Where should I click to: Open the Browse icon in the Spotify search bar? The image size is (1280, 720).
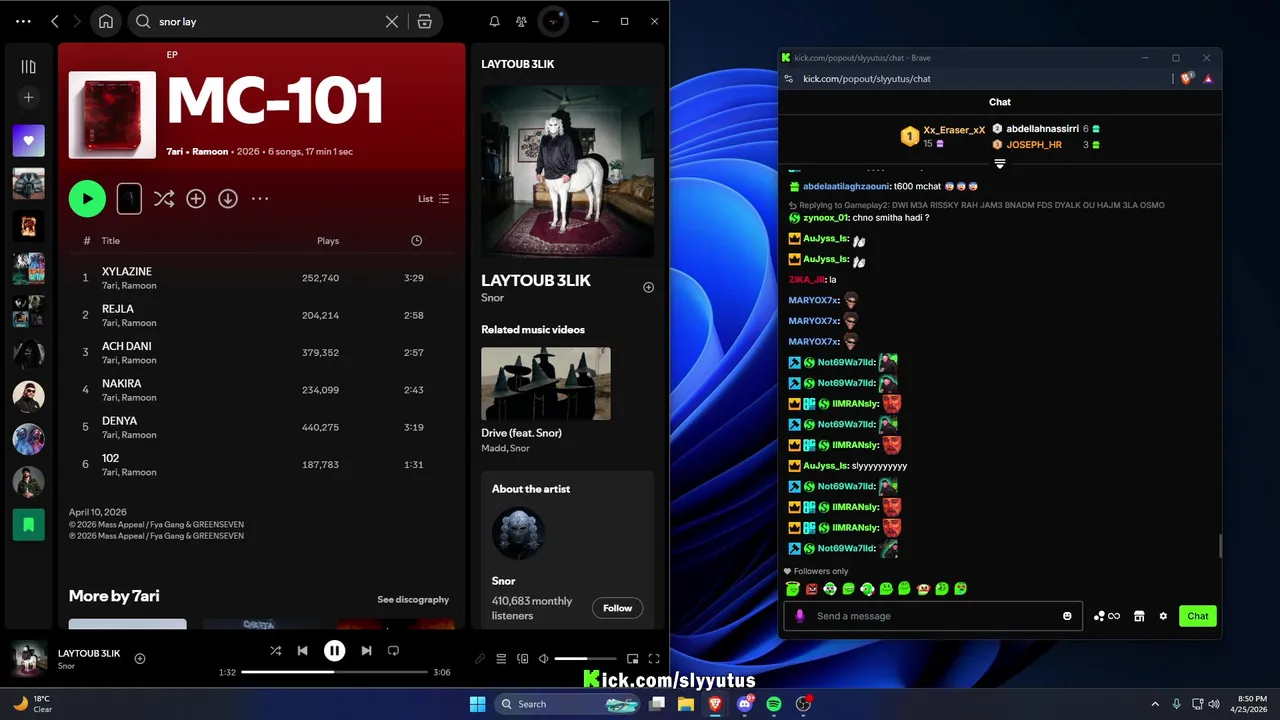pyautogui.click(x=424, y=21)
